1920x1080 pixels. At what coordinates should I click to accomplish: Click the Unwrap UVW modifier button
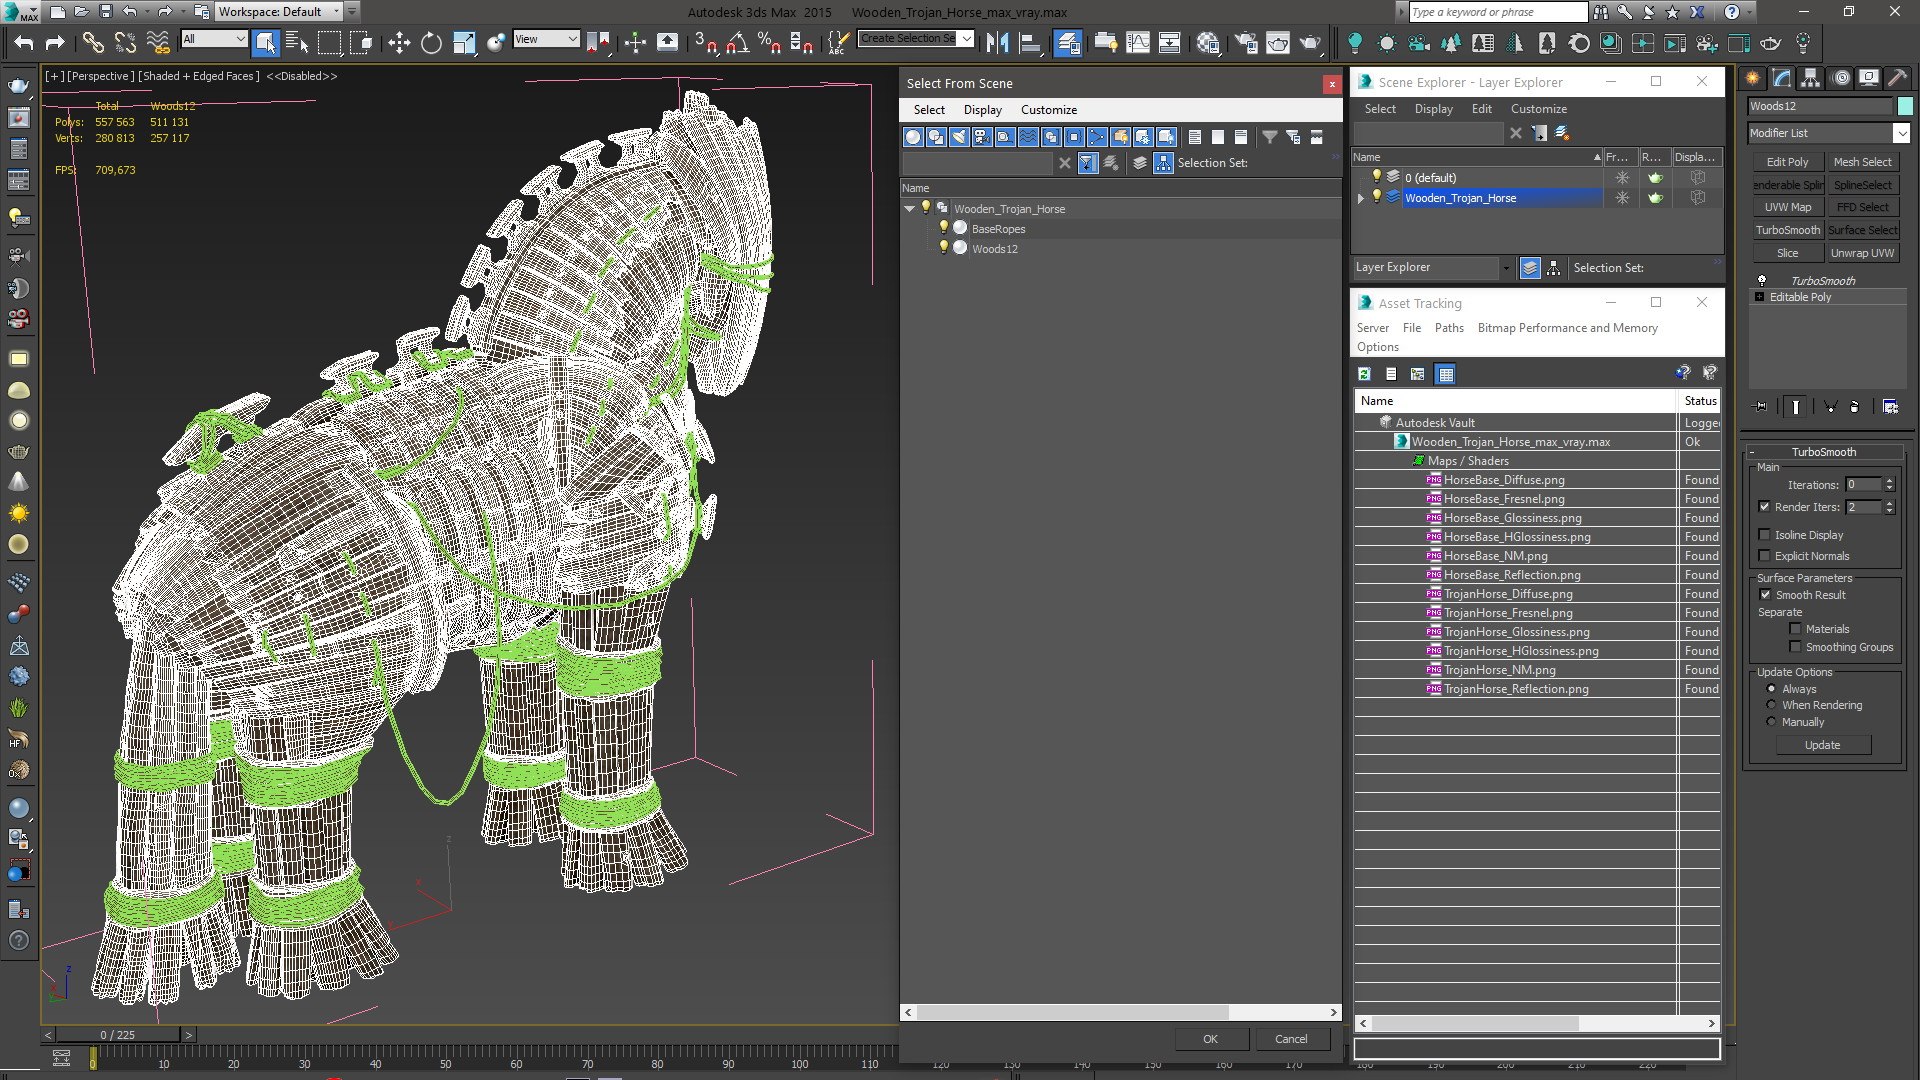coord(1862,253)
